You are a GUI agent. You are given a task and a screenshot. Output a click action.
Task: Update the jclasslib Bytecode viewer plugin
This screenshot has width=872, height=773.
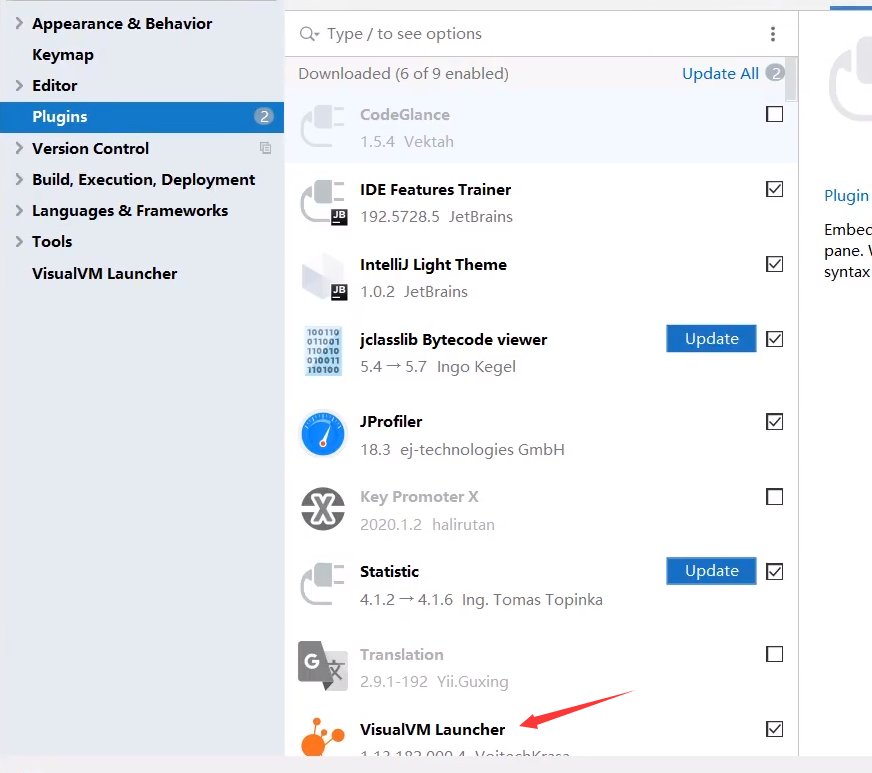pos(711,338)
